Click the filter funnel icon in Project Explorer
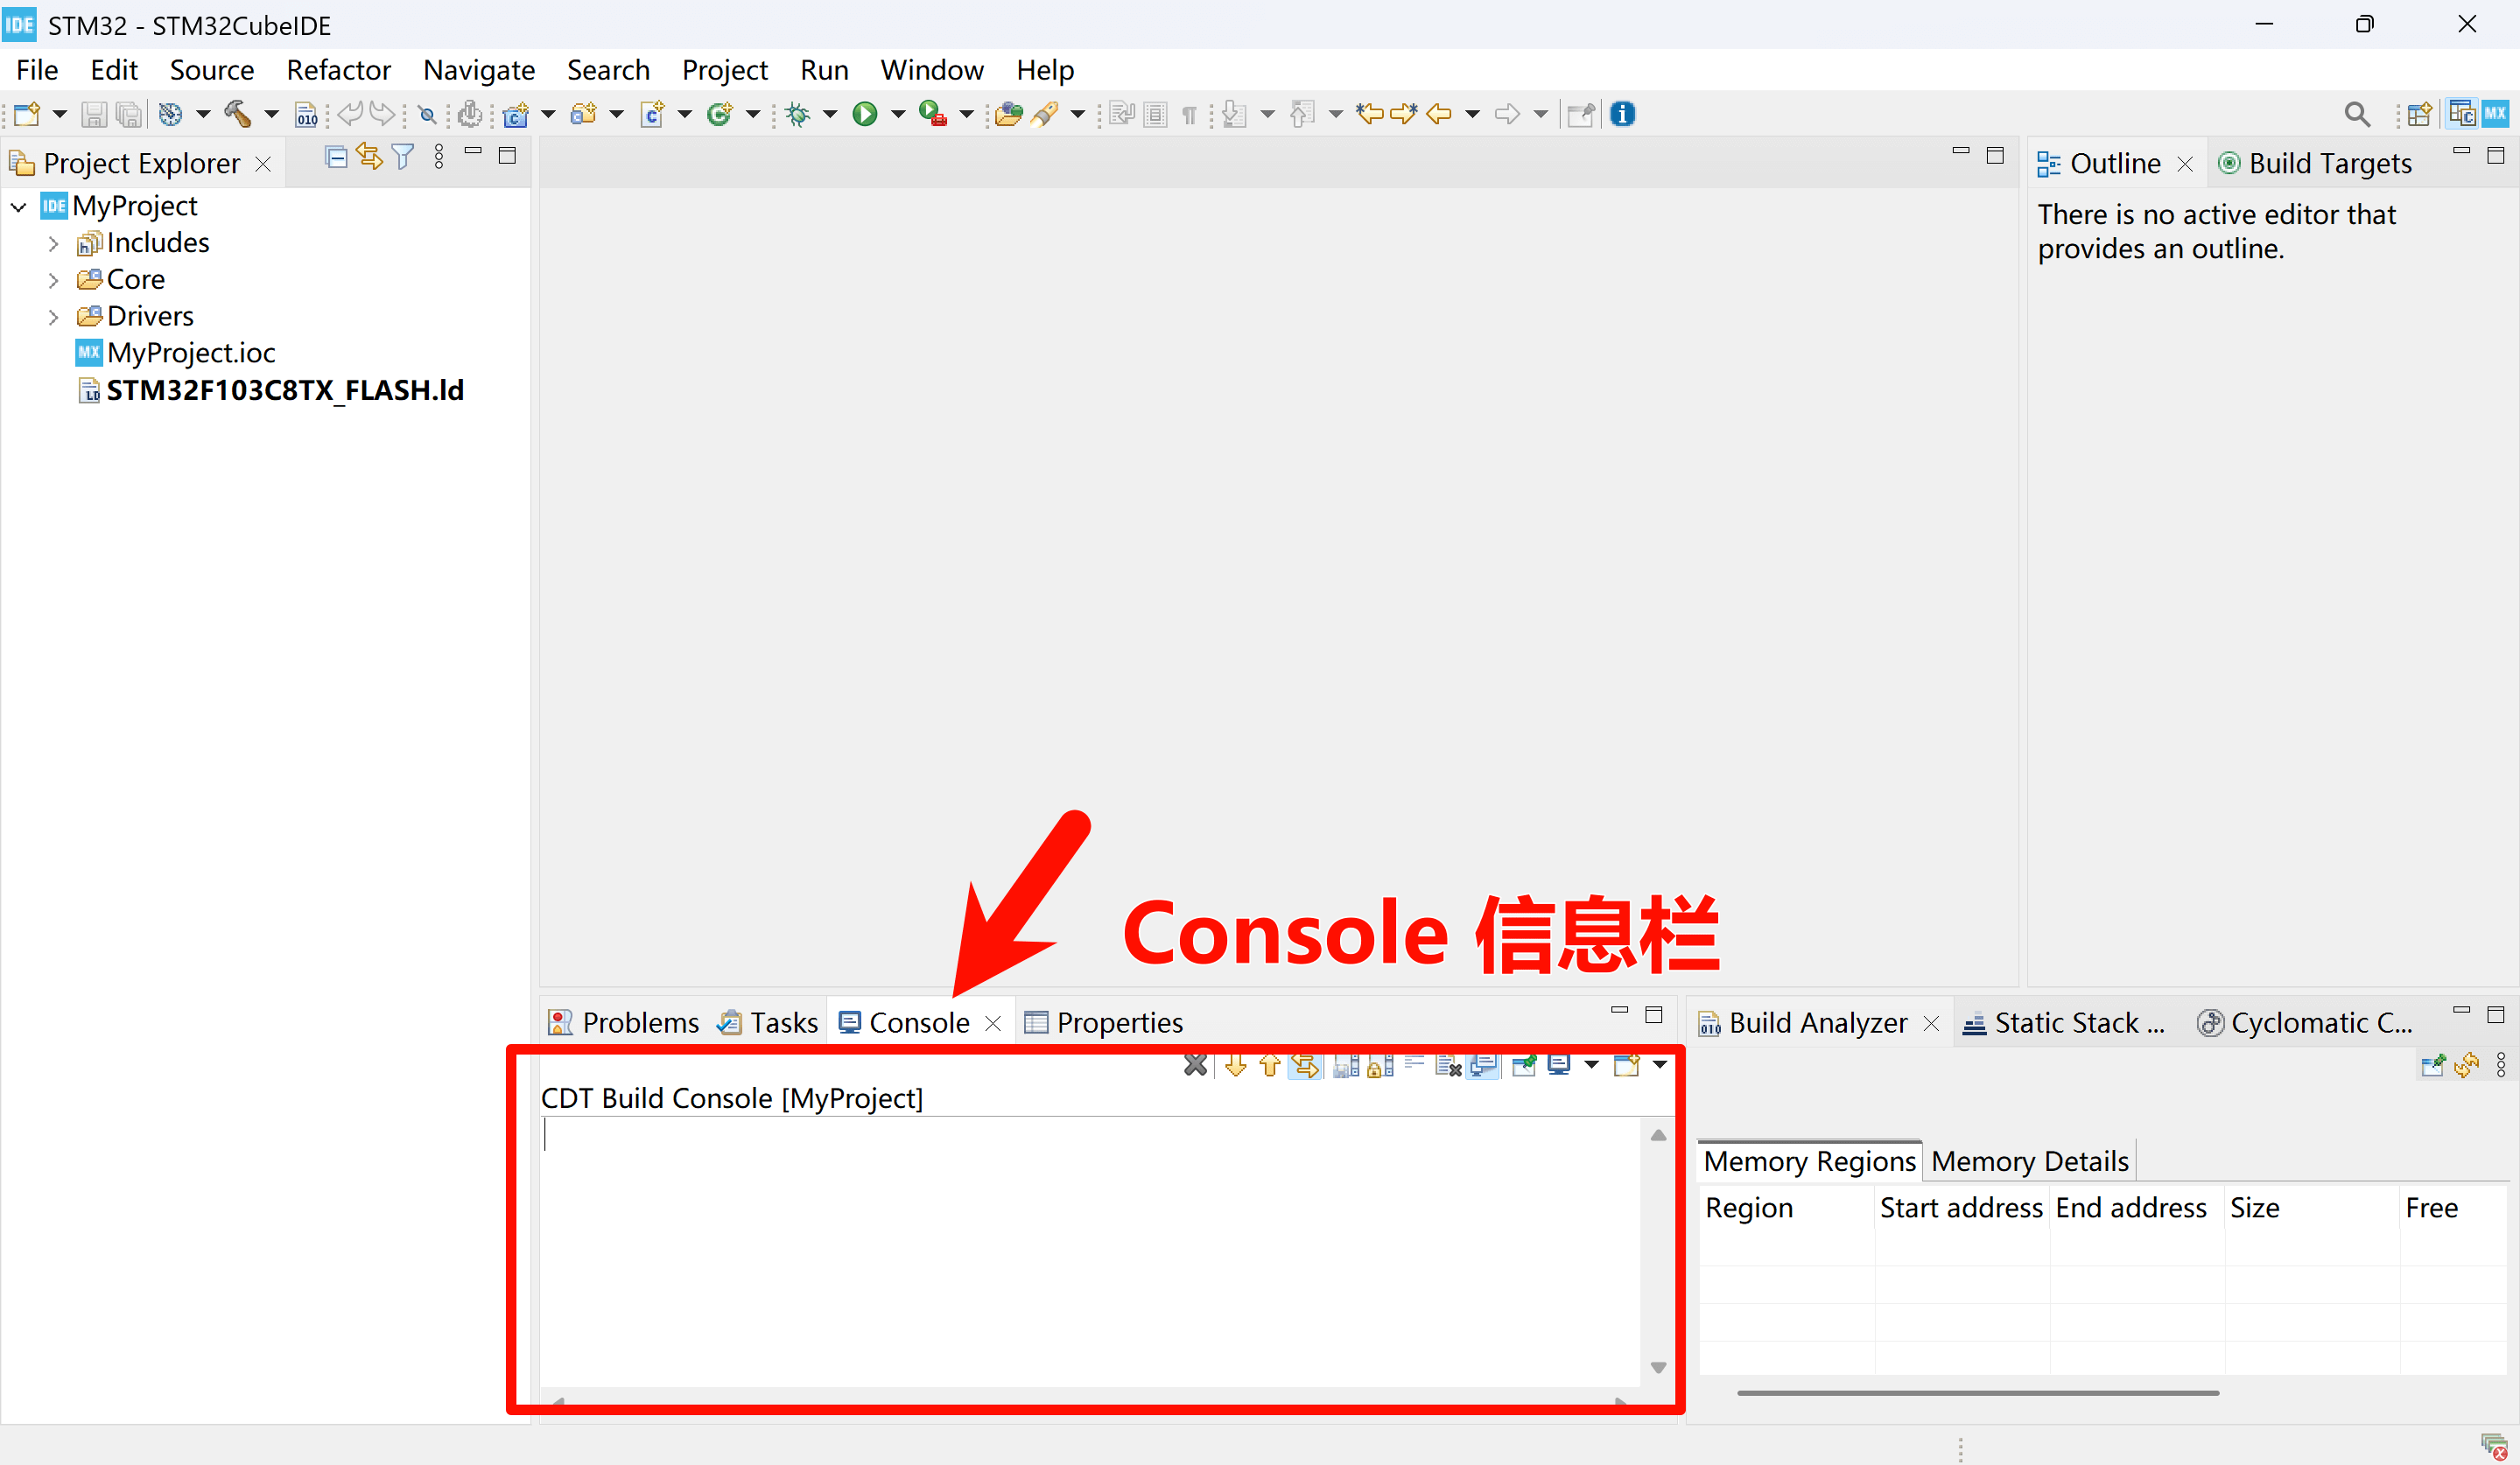The image size is (2520, 1465). (x=403, y=157)
